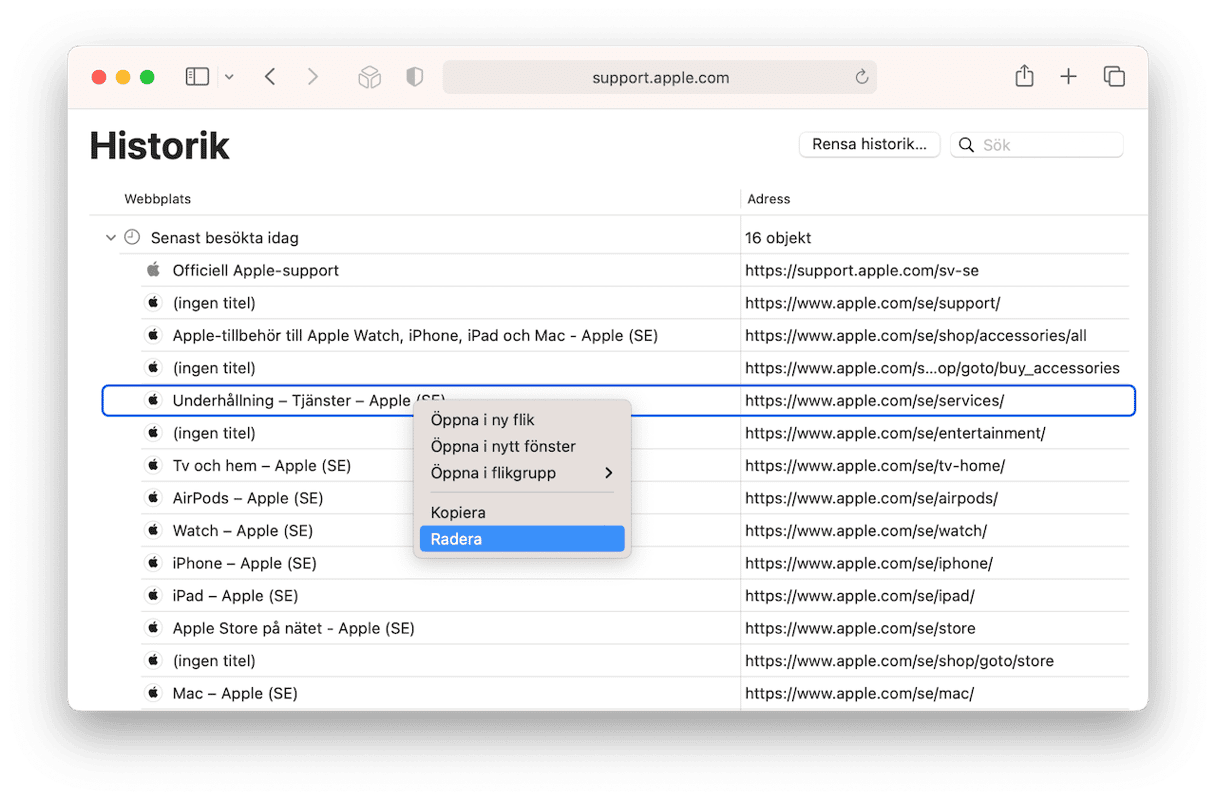Select the Officiell Apple-support history row
Image resolution: width=1216 pixels, height=800 pixels.
coord(635,270)
